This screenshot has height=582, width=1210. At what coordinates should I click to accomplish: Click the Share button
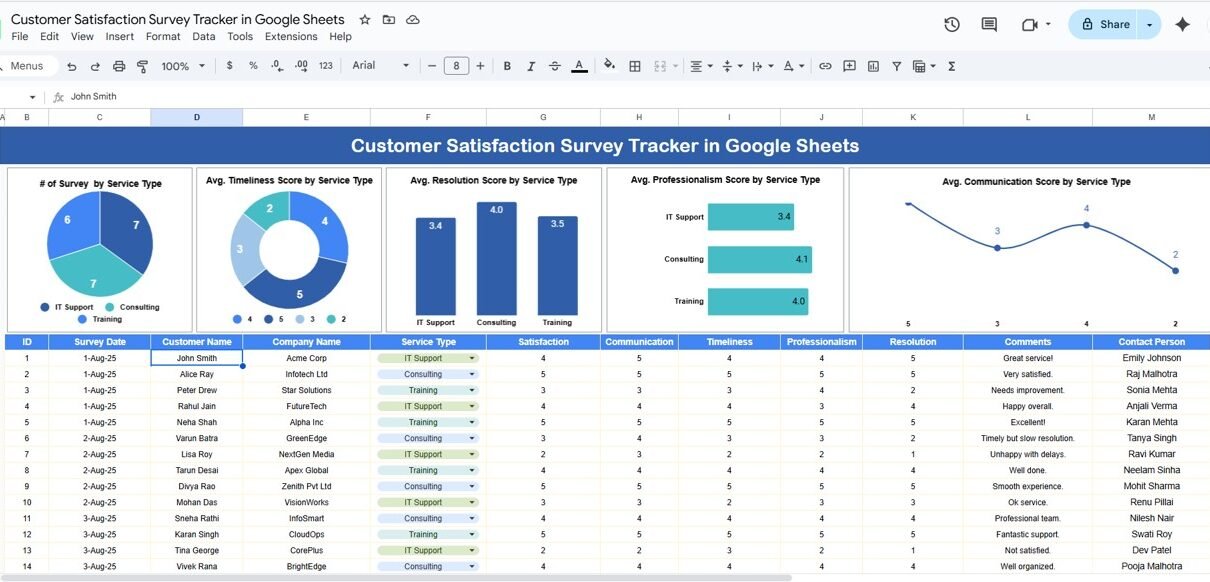pyautogui.click(x=1105, y=25)
